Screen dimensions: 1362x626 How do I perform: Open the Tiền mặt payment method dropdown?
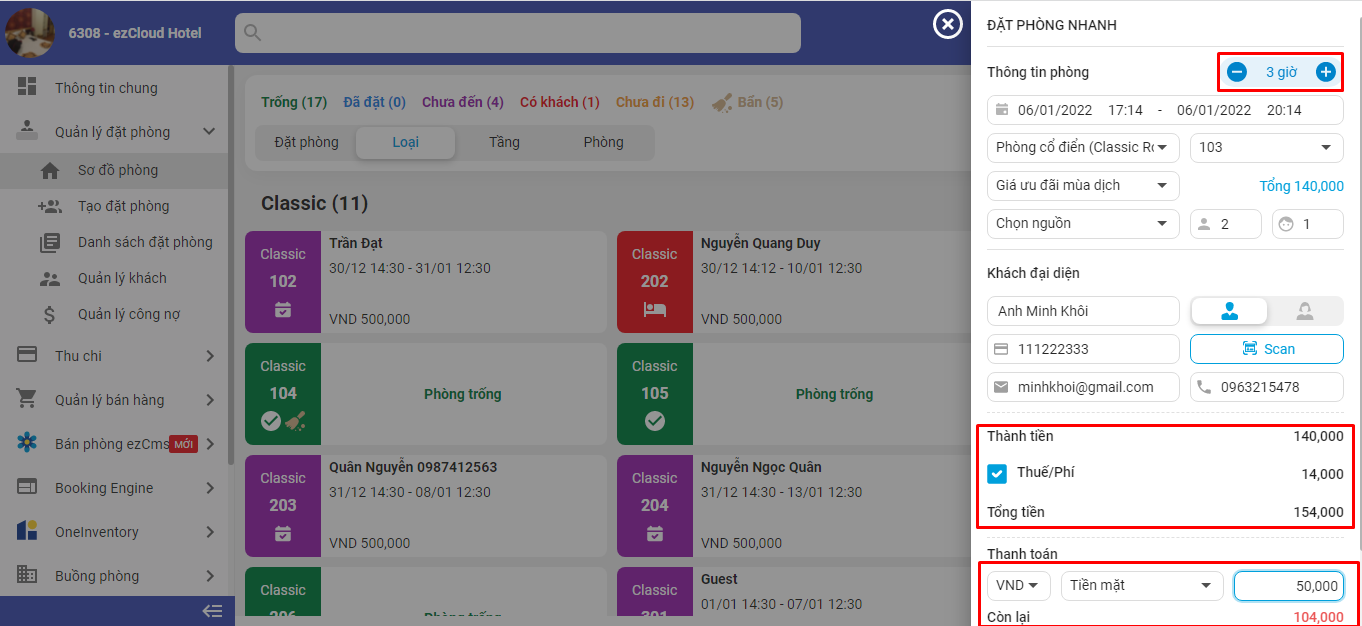tap(1141, 585)
